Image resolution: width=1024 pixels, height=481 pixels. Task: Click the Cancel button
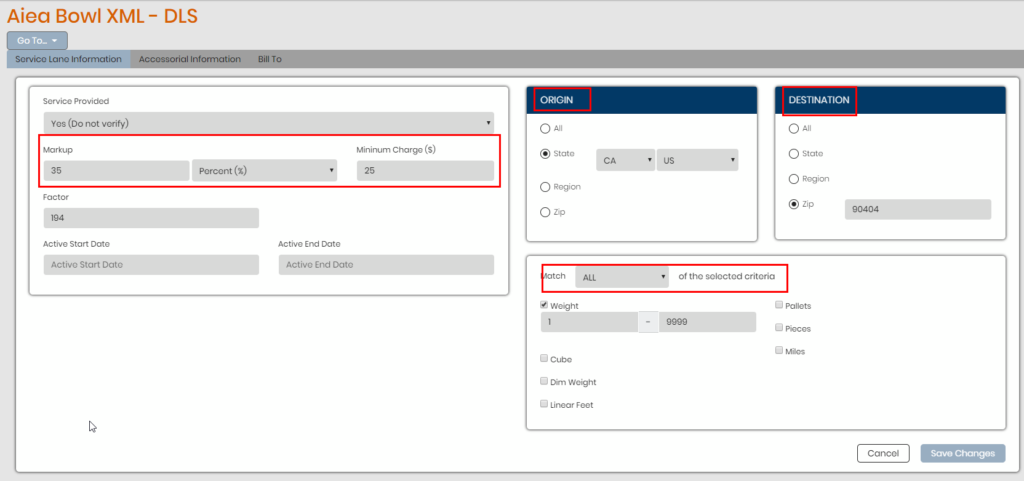tap(883, 454)
